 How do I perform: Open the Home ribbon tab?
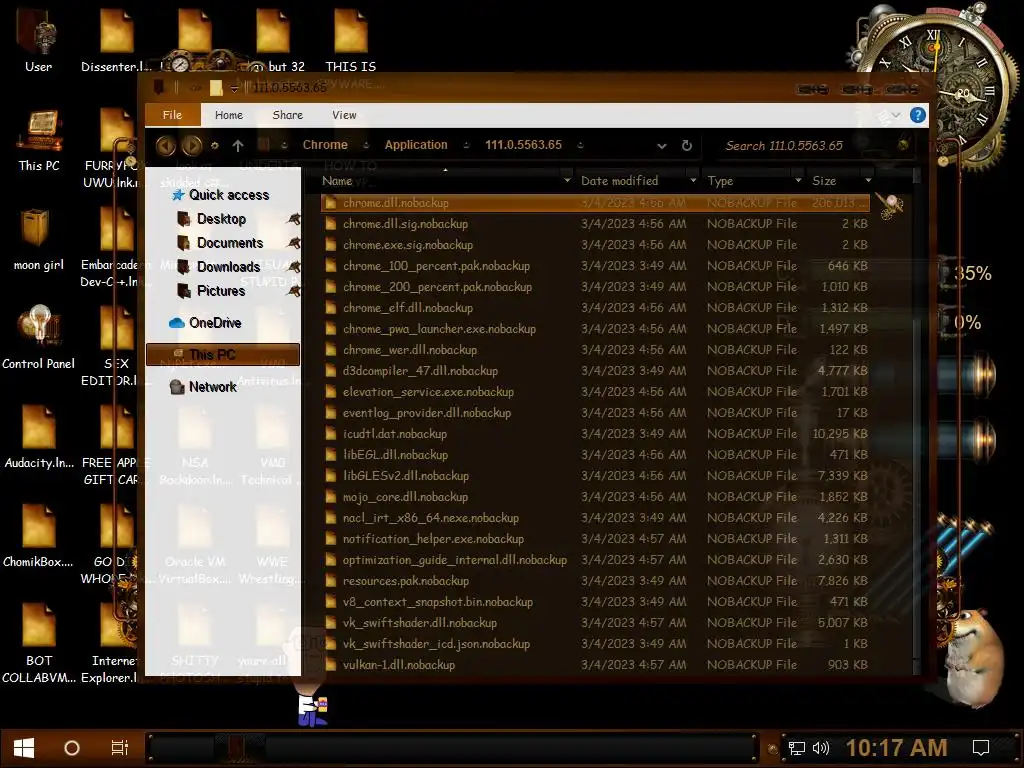tap(229, 115)
